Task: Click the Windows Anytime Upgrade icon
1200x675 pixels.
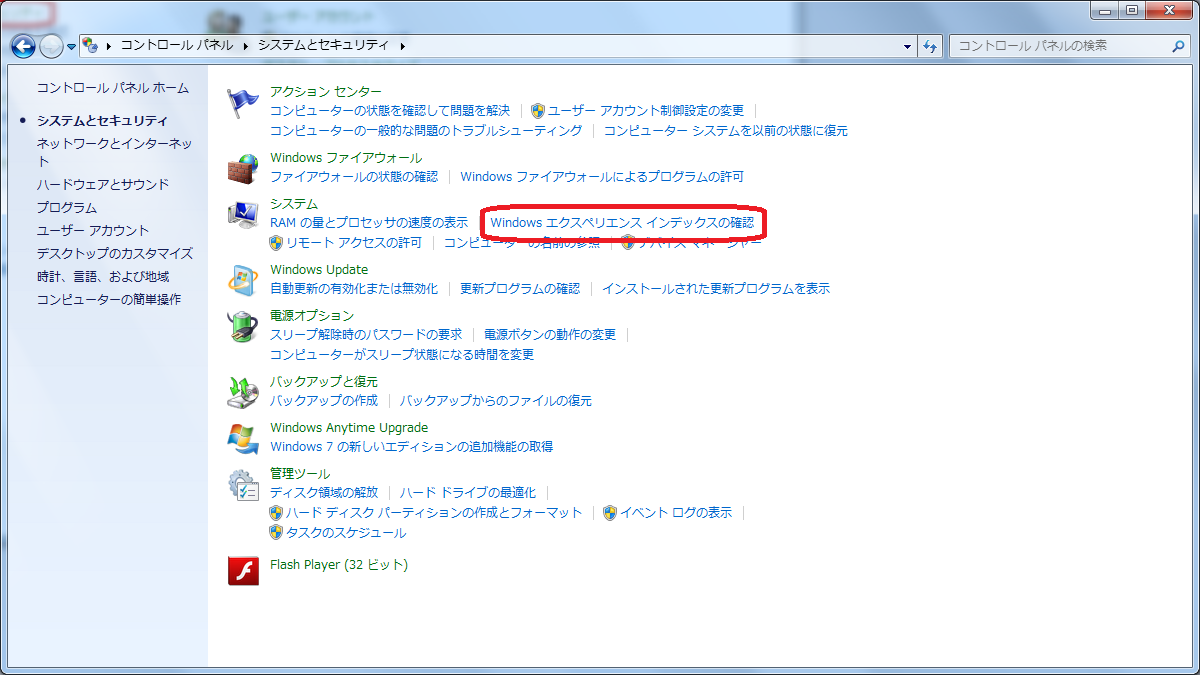Action: (x=243, y=439)
